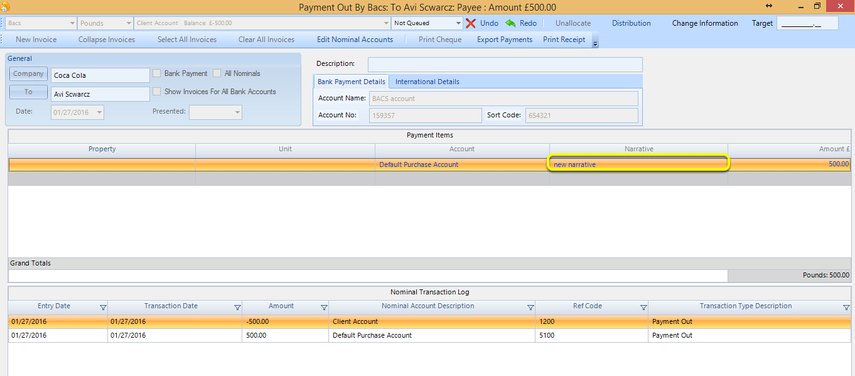The height and width of the screenshot is (376, 855).
Task: Click ref code 5100 cell
Action: point(592,336)
